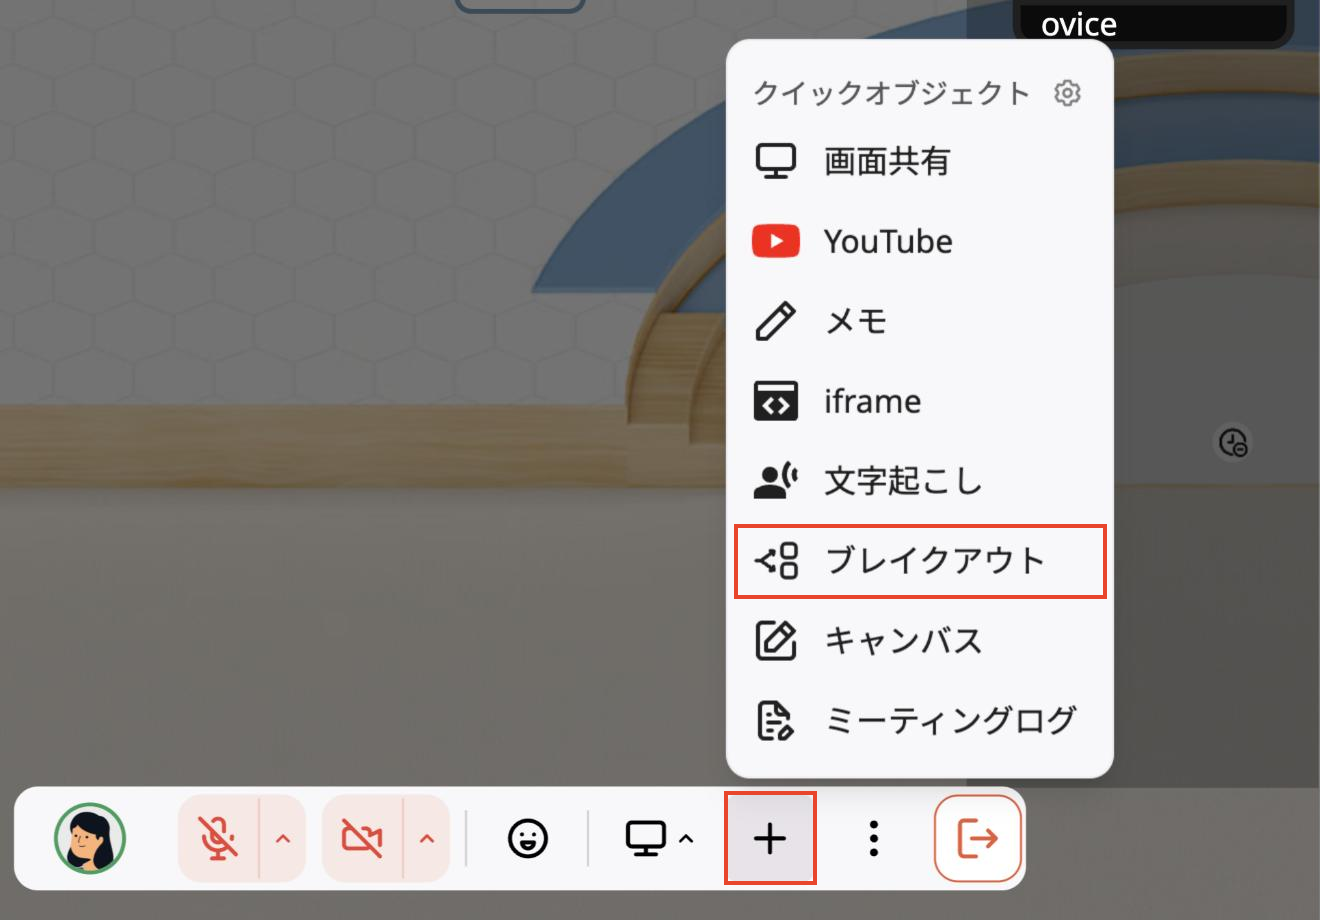Choose メモ in the quick object list
This screenshot has height=920, width=1320.
click(919, 321)
